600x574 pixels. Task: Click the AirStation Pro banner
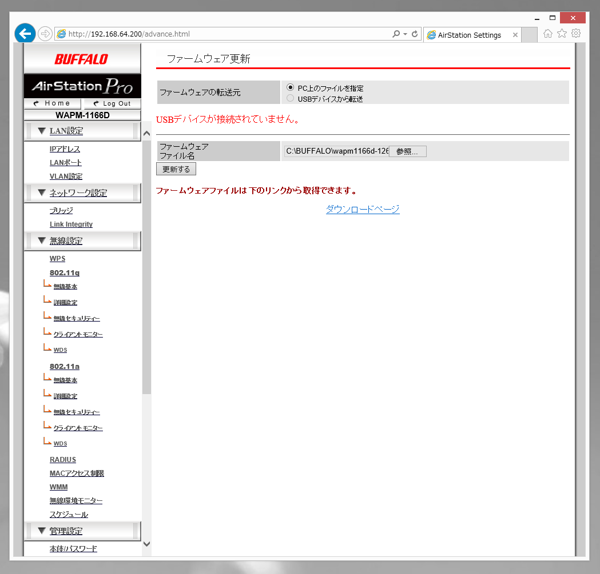click(82, 86)
